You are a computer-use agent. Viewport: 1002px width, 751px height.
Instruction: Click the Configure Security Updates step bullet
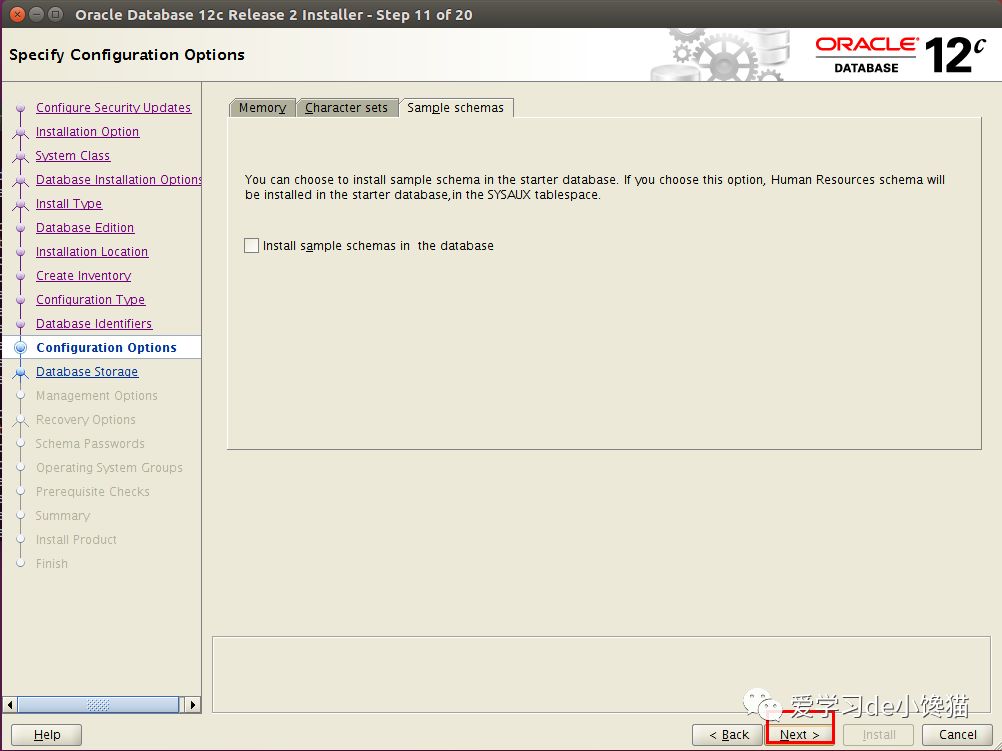20,108
